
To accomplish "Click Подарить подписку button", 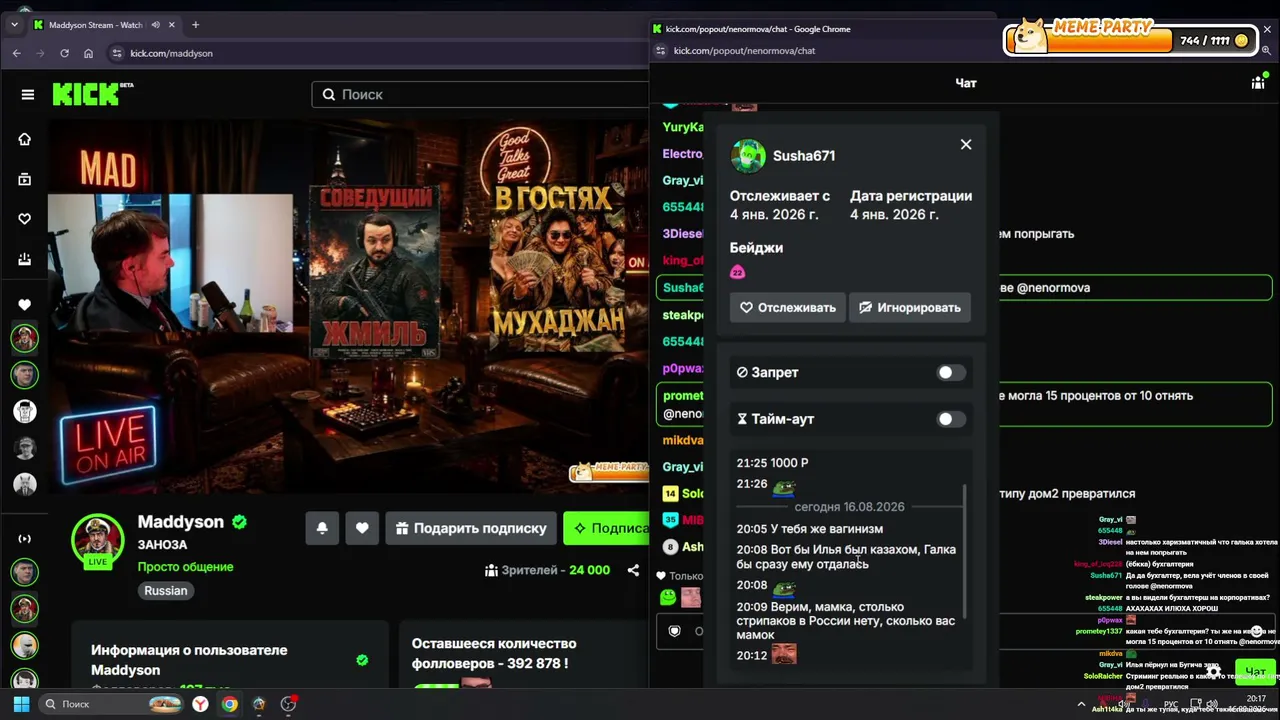I will [x=471, y=528].
